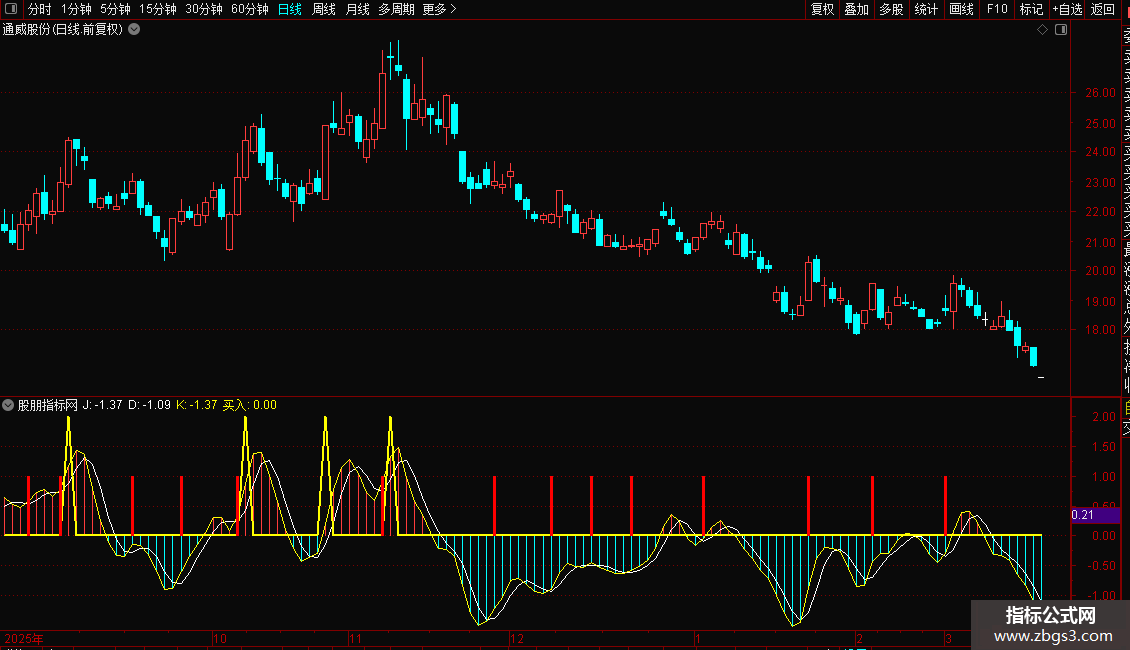Click the 叠加 overlay button
This screenshot has width=1130, height=650.
point(857,9)
